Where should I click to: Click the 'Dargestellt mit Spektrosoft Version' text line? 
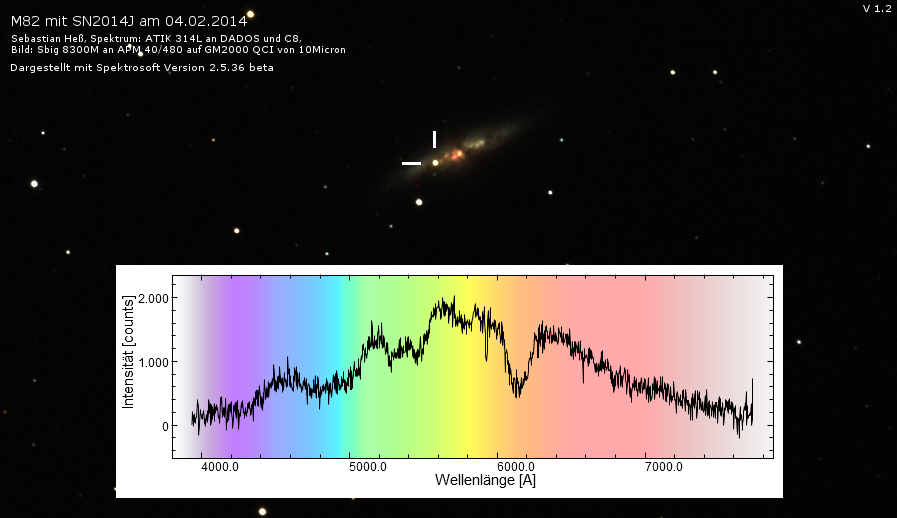pos(141,68)
